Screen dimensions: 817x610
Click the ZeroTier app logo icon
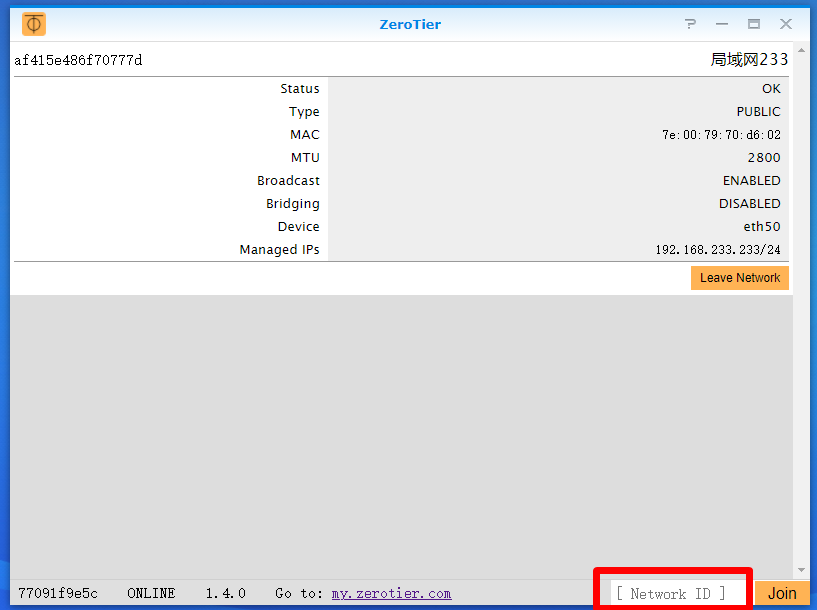pyautogui.click(x=34, y=24)
